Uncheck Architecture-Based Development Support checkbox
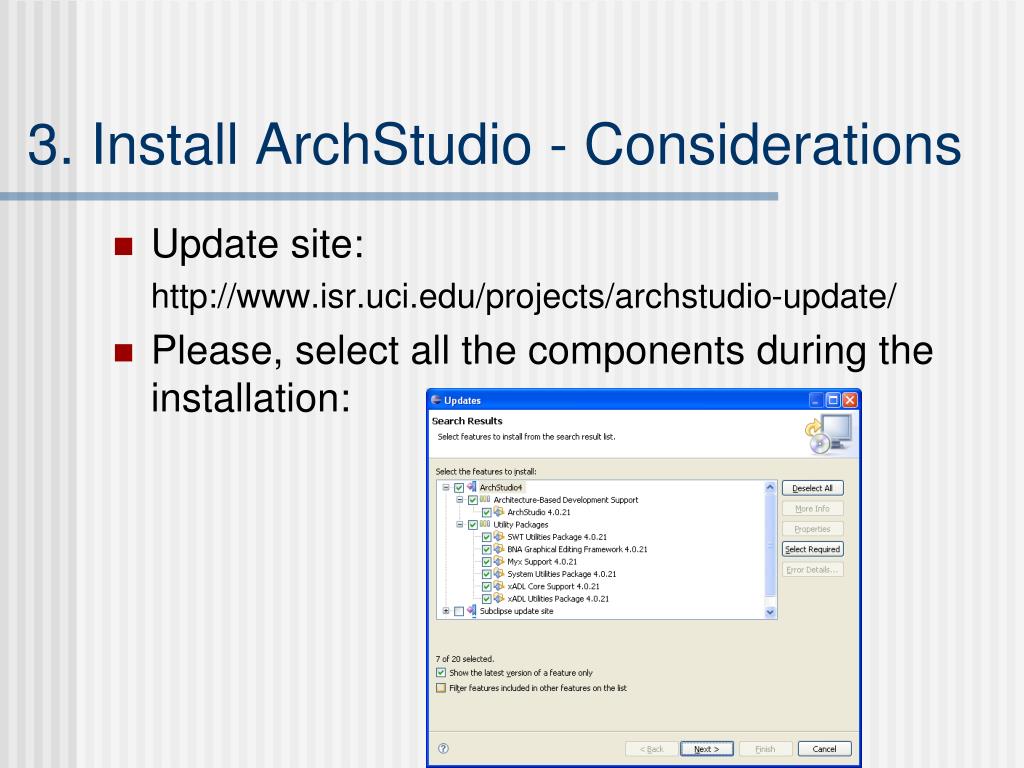The width and height of the screenshot is (1024, 768). 473,500
